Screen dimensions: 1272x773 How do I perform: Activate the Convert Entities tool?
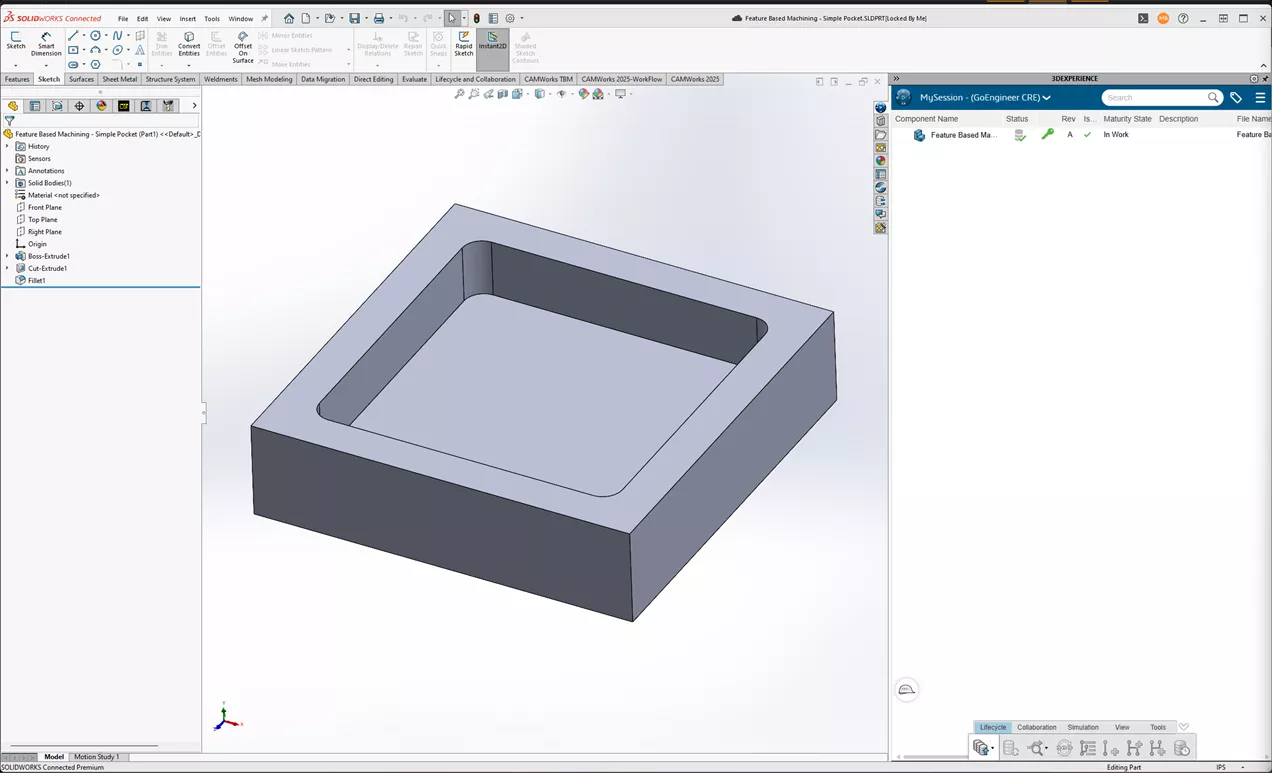coord(189,44)
